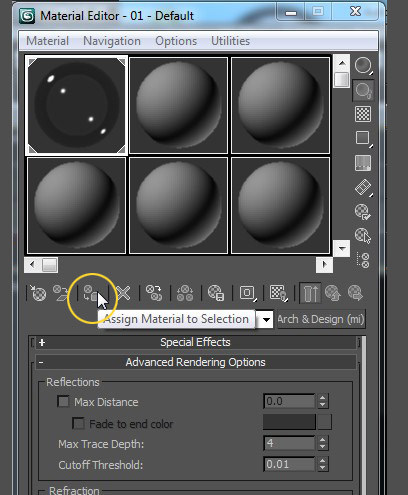Image resolution: width=408 pixels, height=495 pixels.
Task: Click the Arch & Design (mi) button
Action: pyautogui.click(x=321, y=319)
